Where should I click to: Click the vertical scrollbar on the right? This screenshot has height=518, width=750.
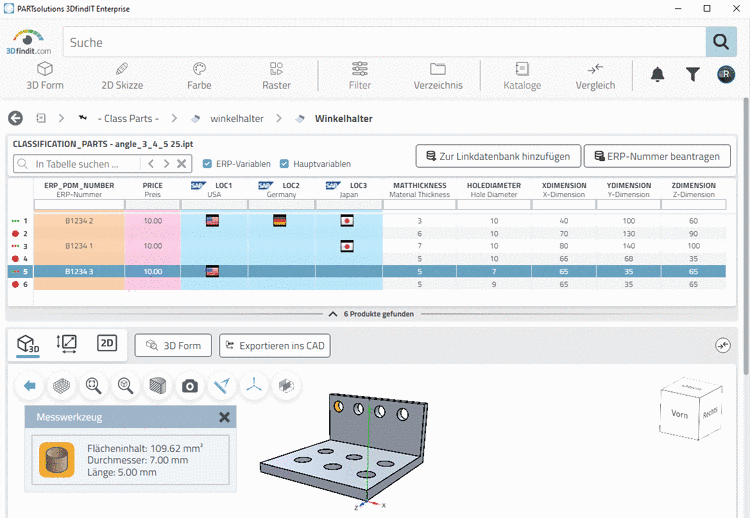(746, 236)
